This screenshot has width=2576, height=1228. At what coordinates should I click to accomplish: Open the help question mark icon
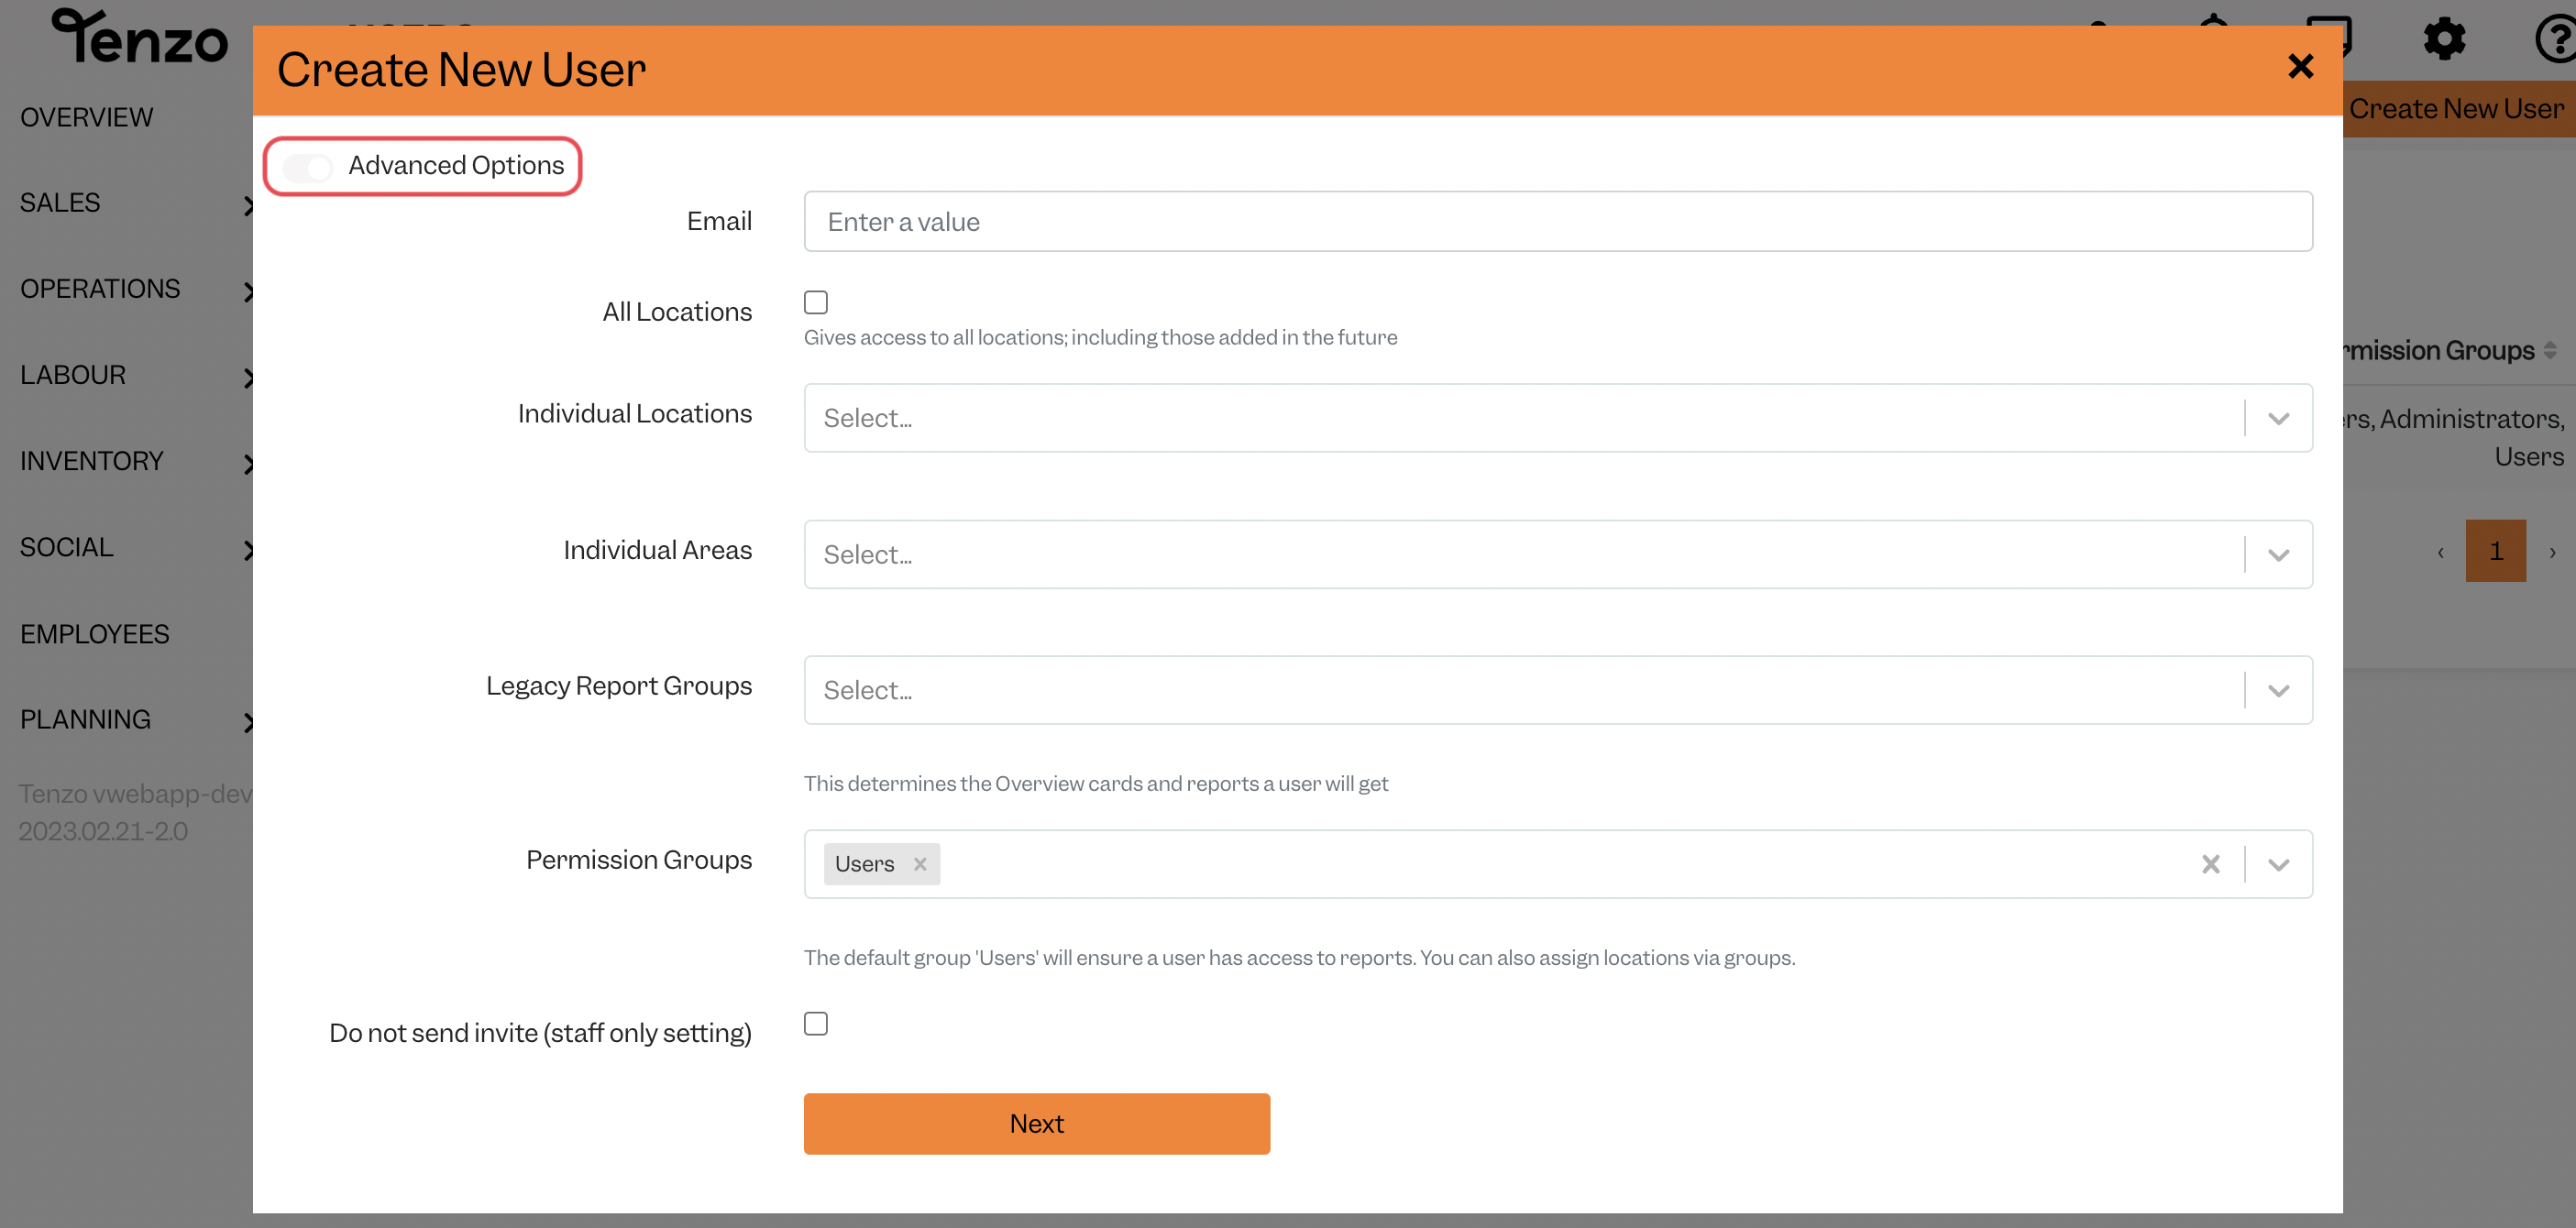[x=2555, y=40]
